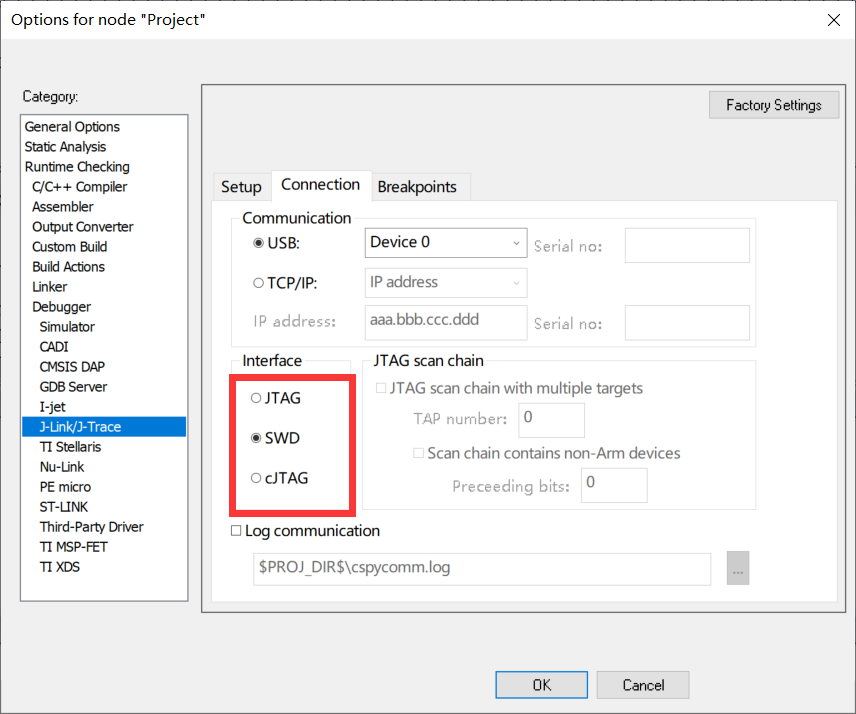Switch to the Breakpoints tab

417,187
